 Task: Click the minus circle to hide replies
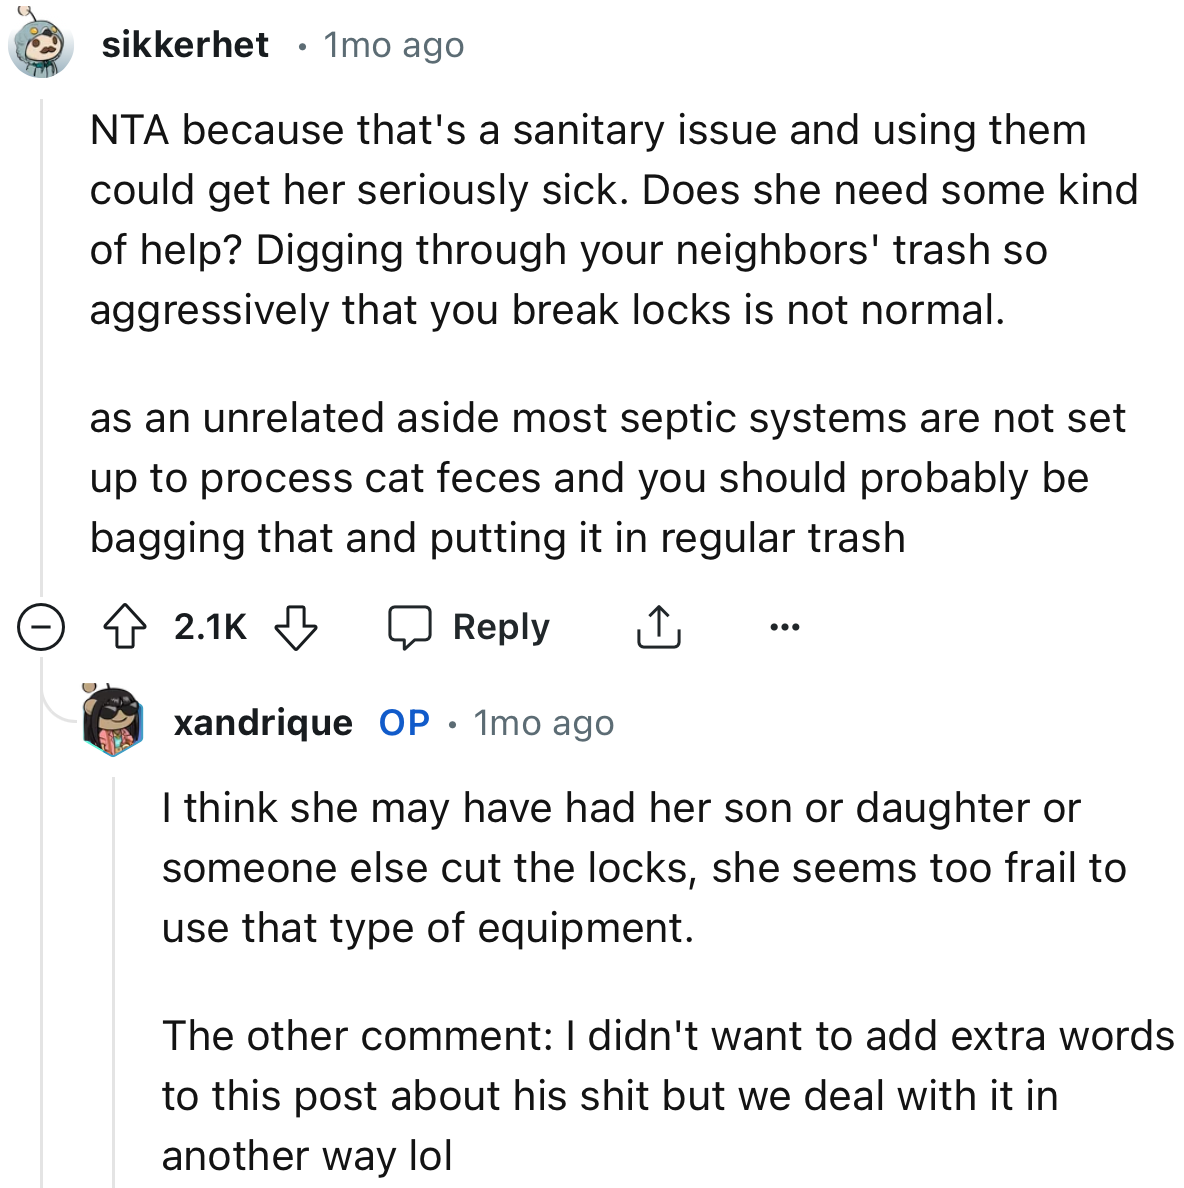[41, 628]
